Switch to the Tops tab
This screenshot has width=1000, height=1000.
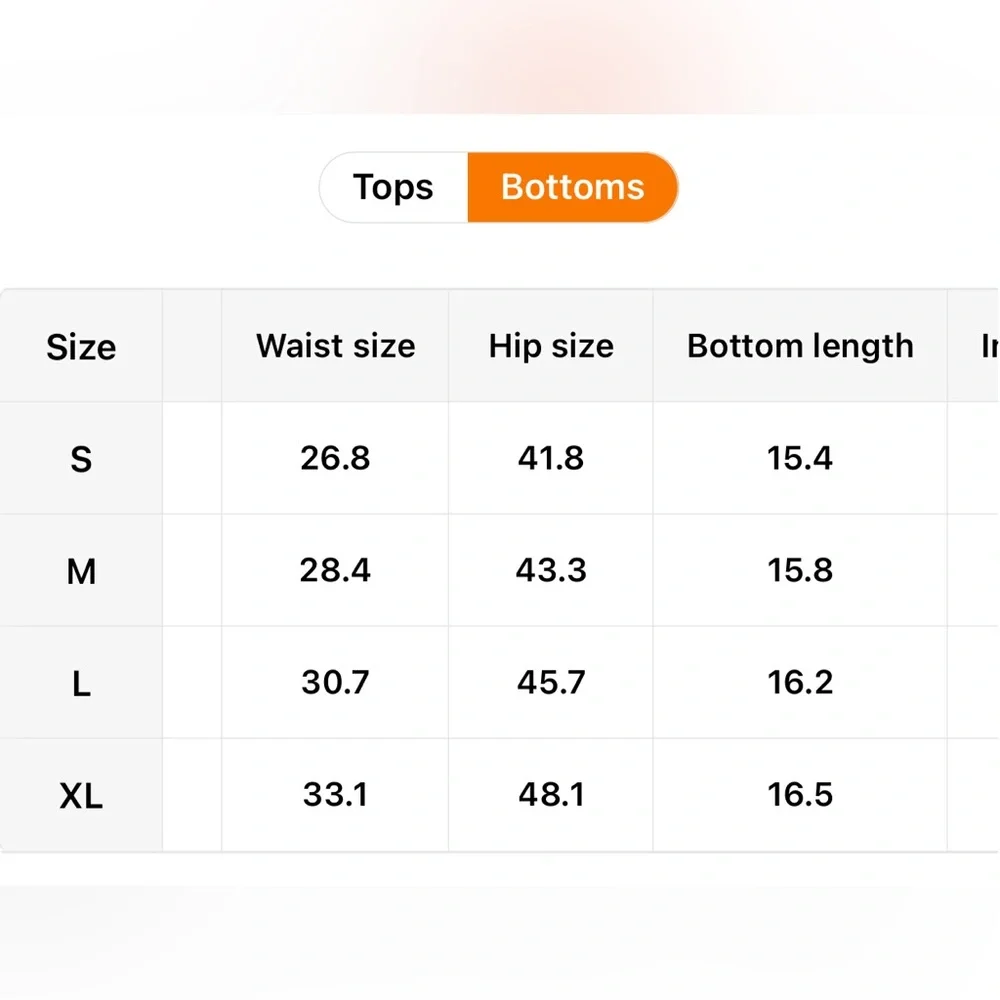point(393,187)
